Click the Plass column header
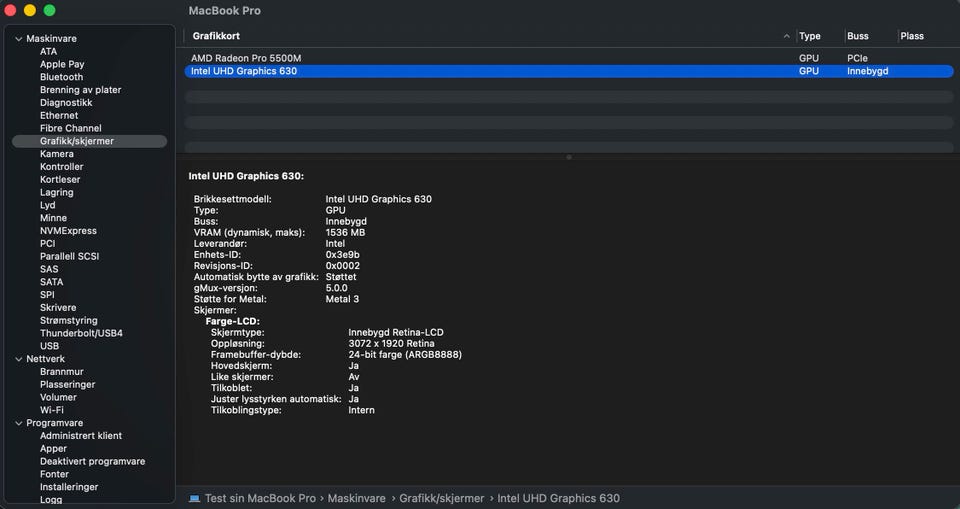Image resolution: width=960 pixels, height=509 pixels. (x=912, y=36)
